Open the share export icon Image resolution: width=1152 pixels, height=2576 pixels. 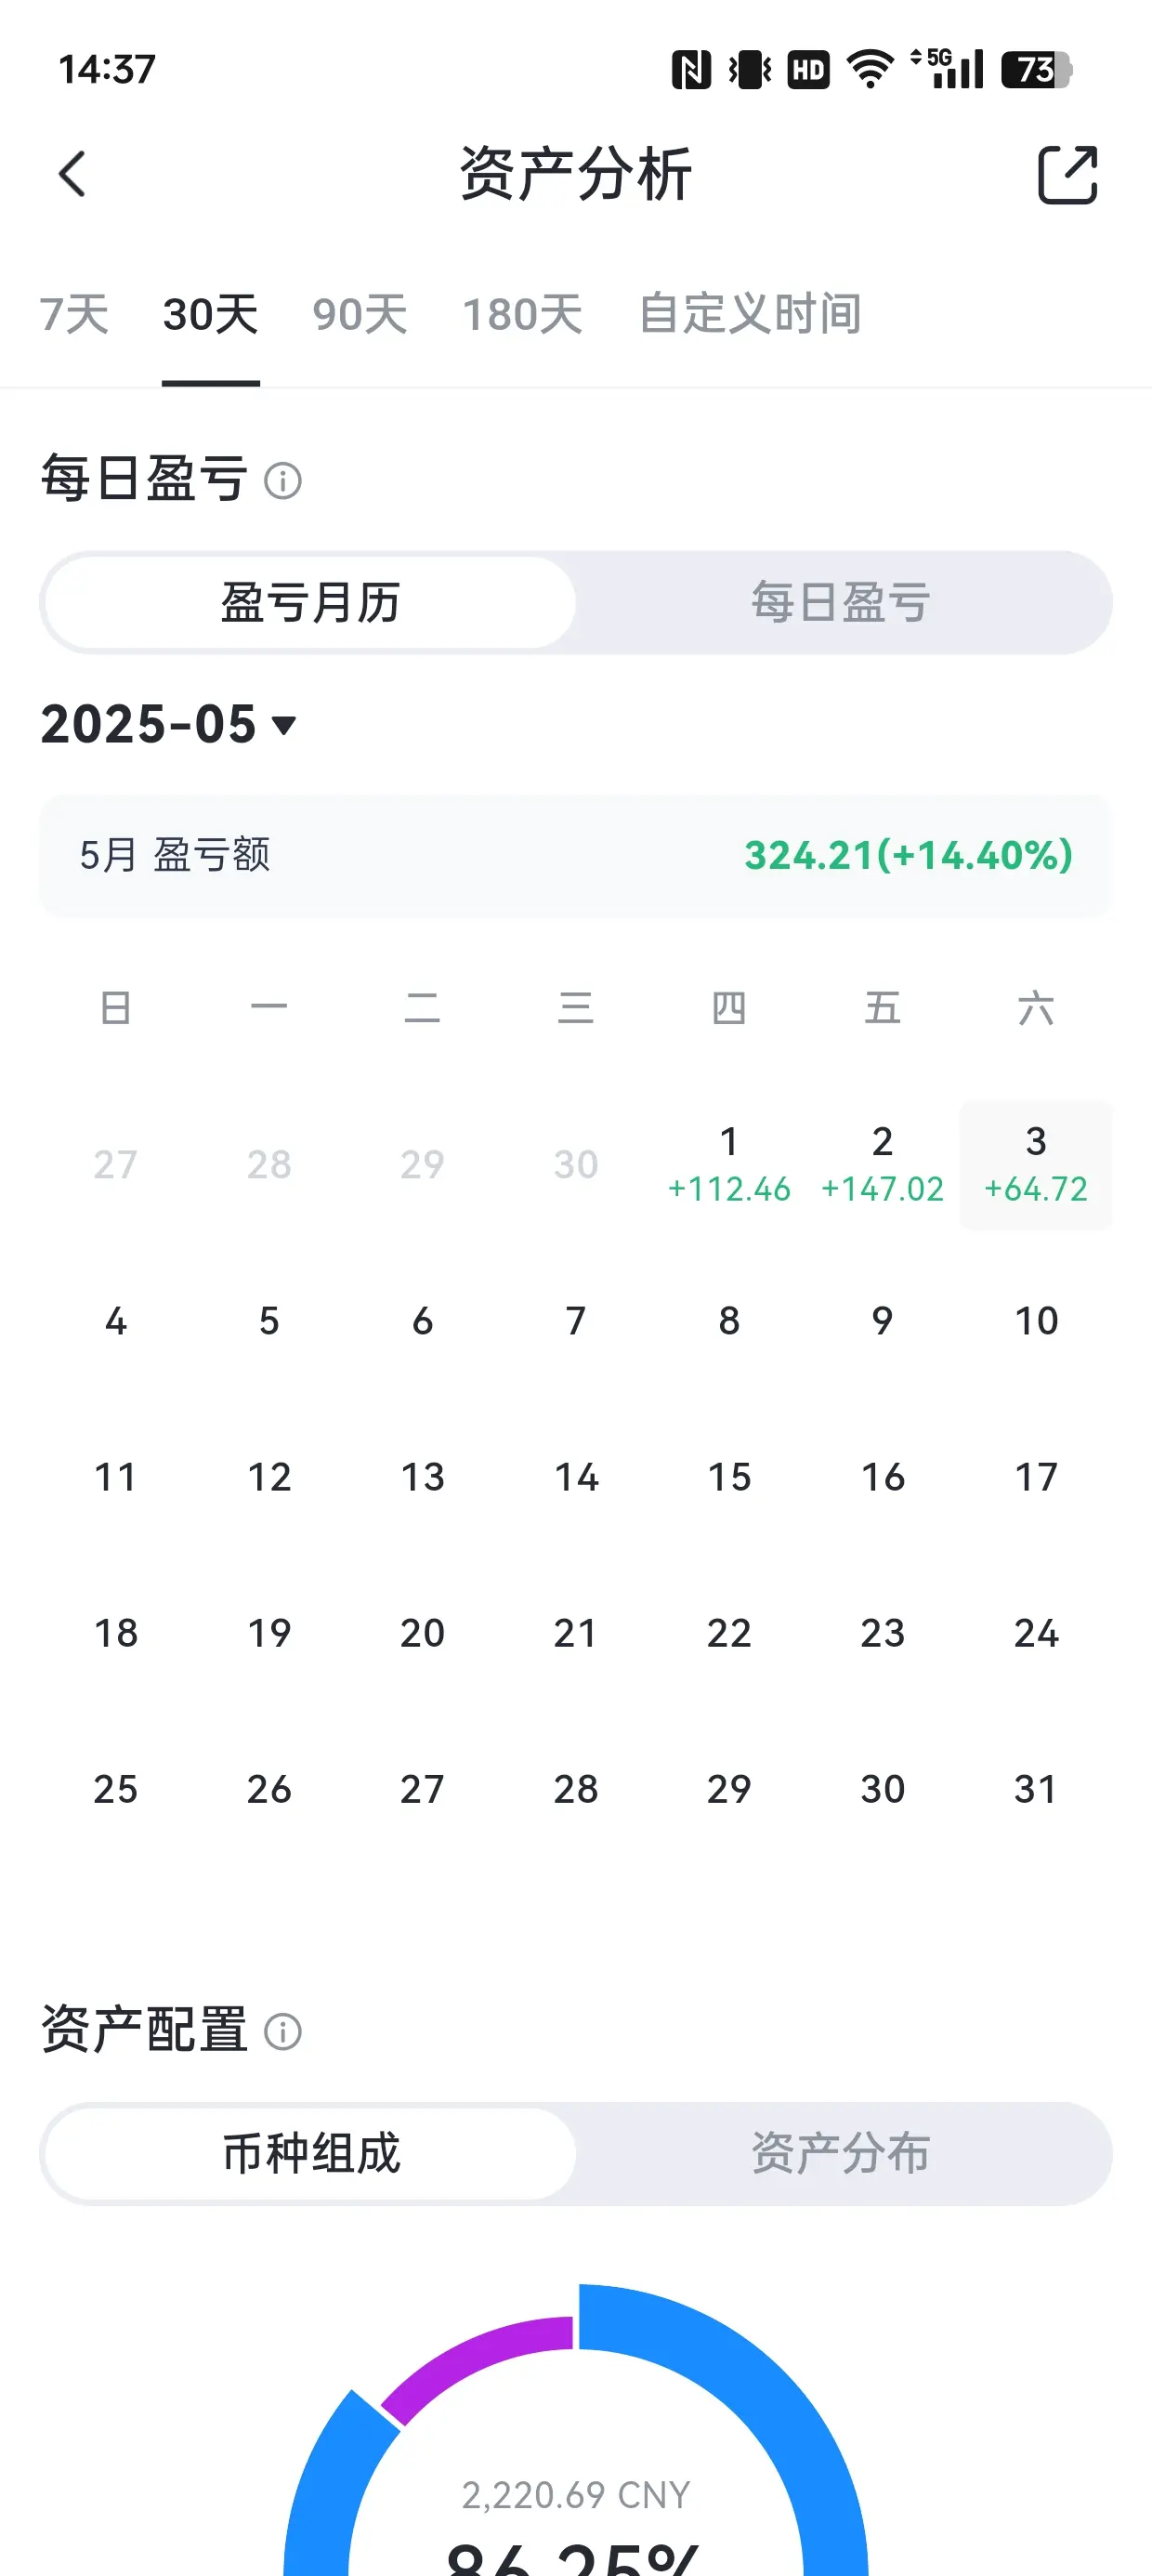pyautogui.click(x=1067, y=174)
